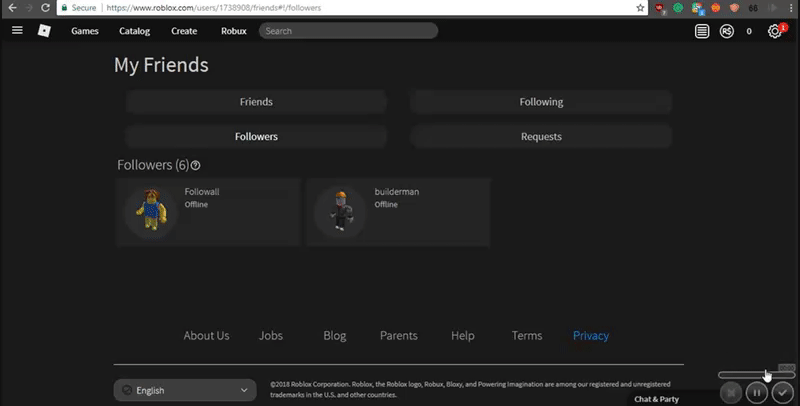This screenshot has height=406, width=800.
Task: Switch to the Friends tab
Action: click(x=256, y=102)
